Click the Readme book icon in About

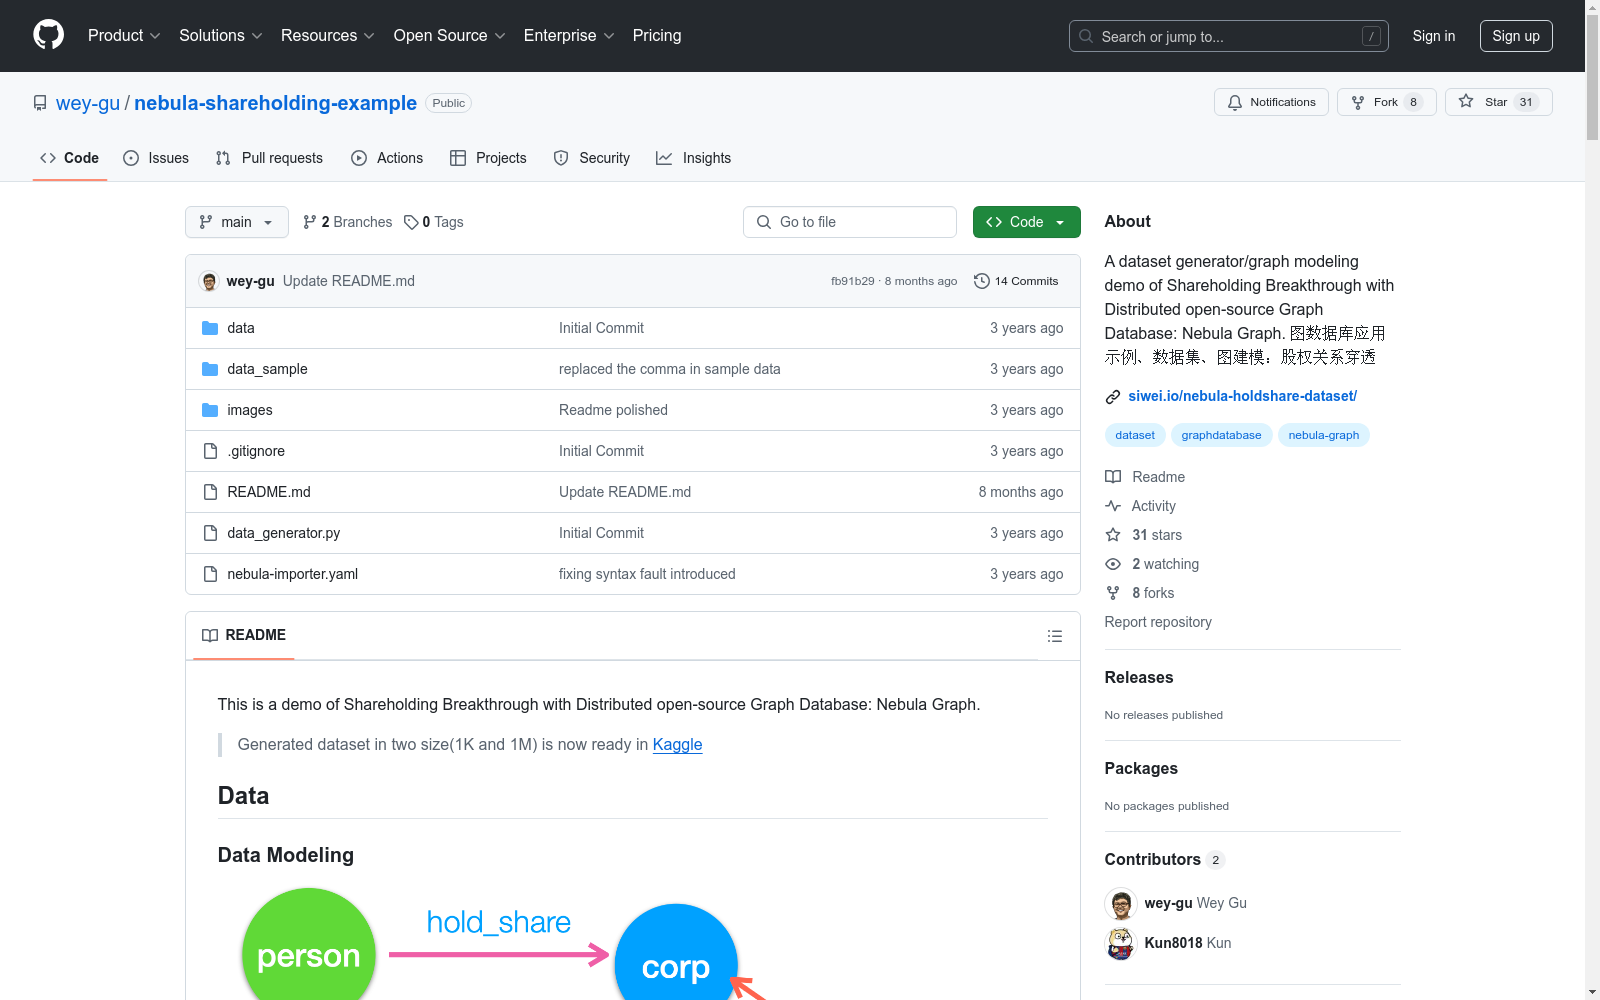pyautogui.click(x=1113, y=477)
